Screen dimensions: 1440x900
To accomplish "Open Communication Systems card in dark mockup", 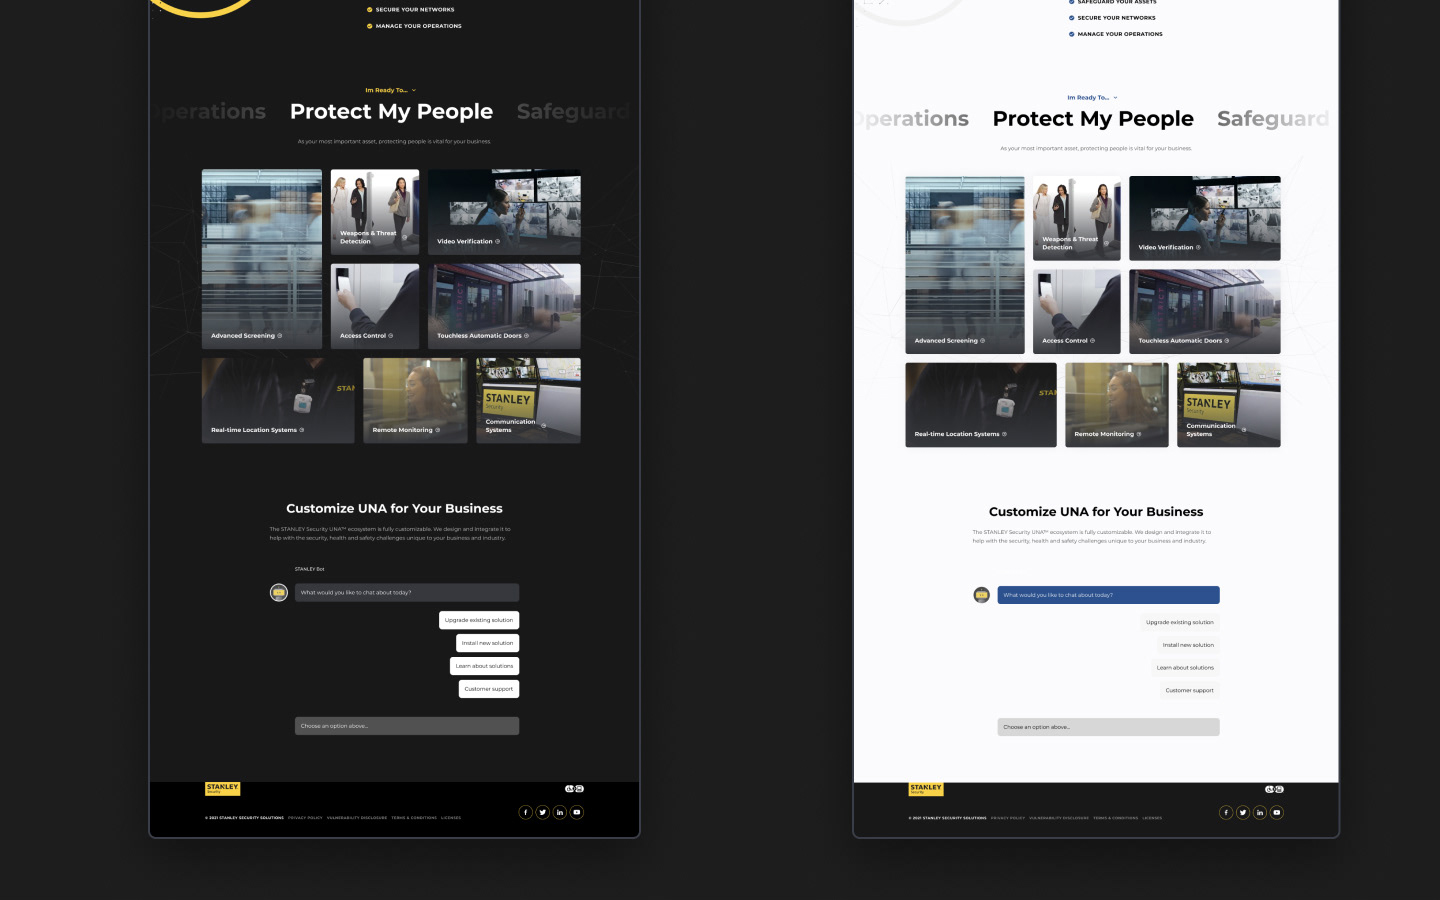I will [528, 400].
